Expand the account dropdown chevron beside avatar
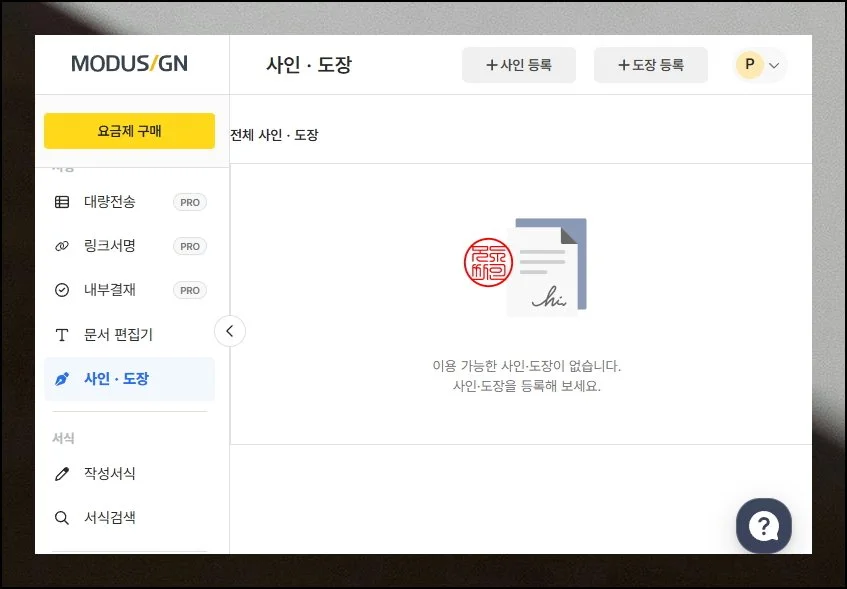The width and height of the screenshot is (847, 589). 774,66
